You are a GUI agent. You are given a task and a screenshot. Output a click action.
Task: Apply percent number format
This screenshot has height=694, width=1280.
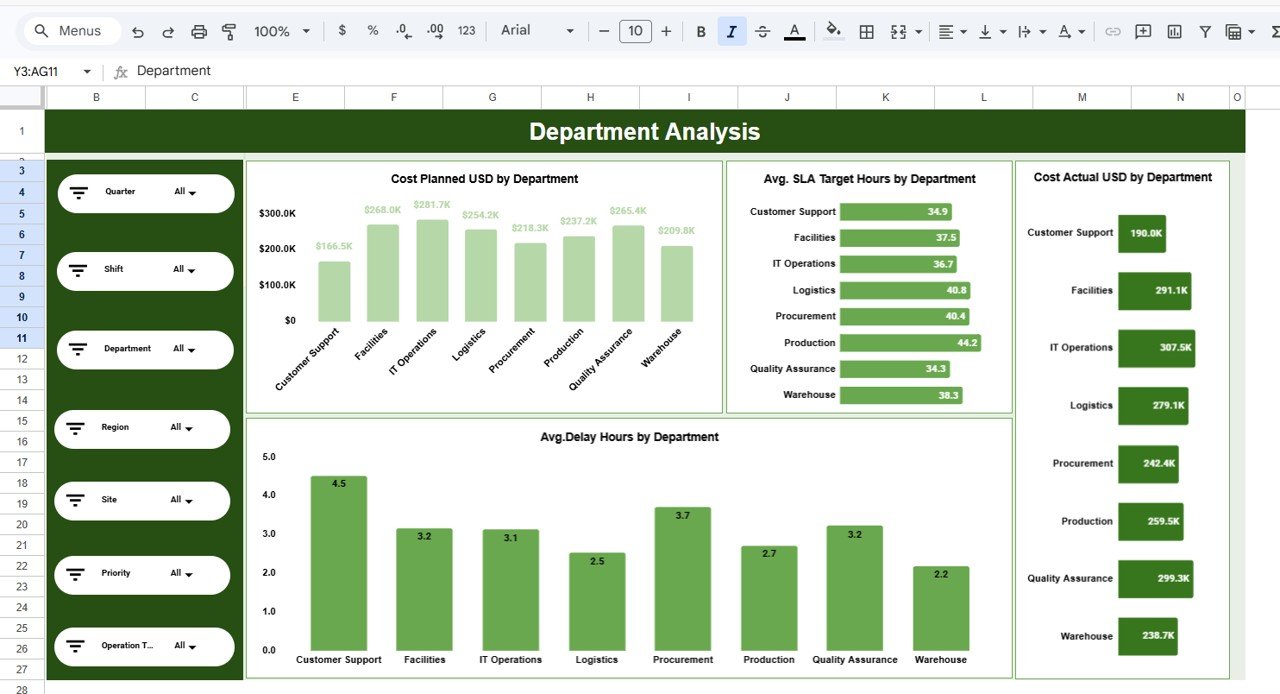pyautogui.click(x=372, y=31)
